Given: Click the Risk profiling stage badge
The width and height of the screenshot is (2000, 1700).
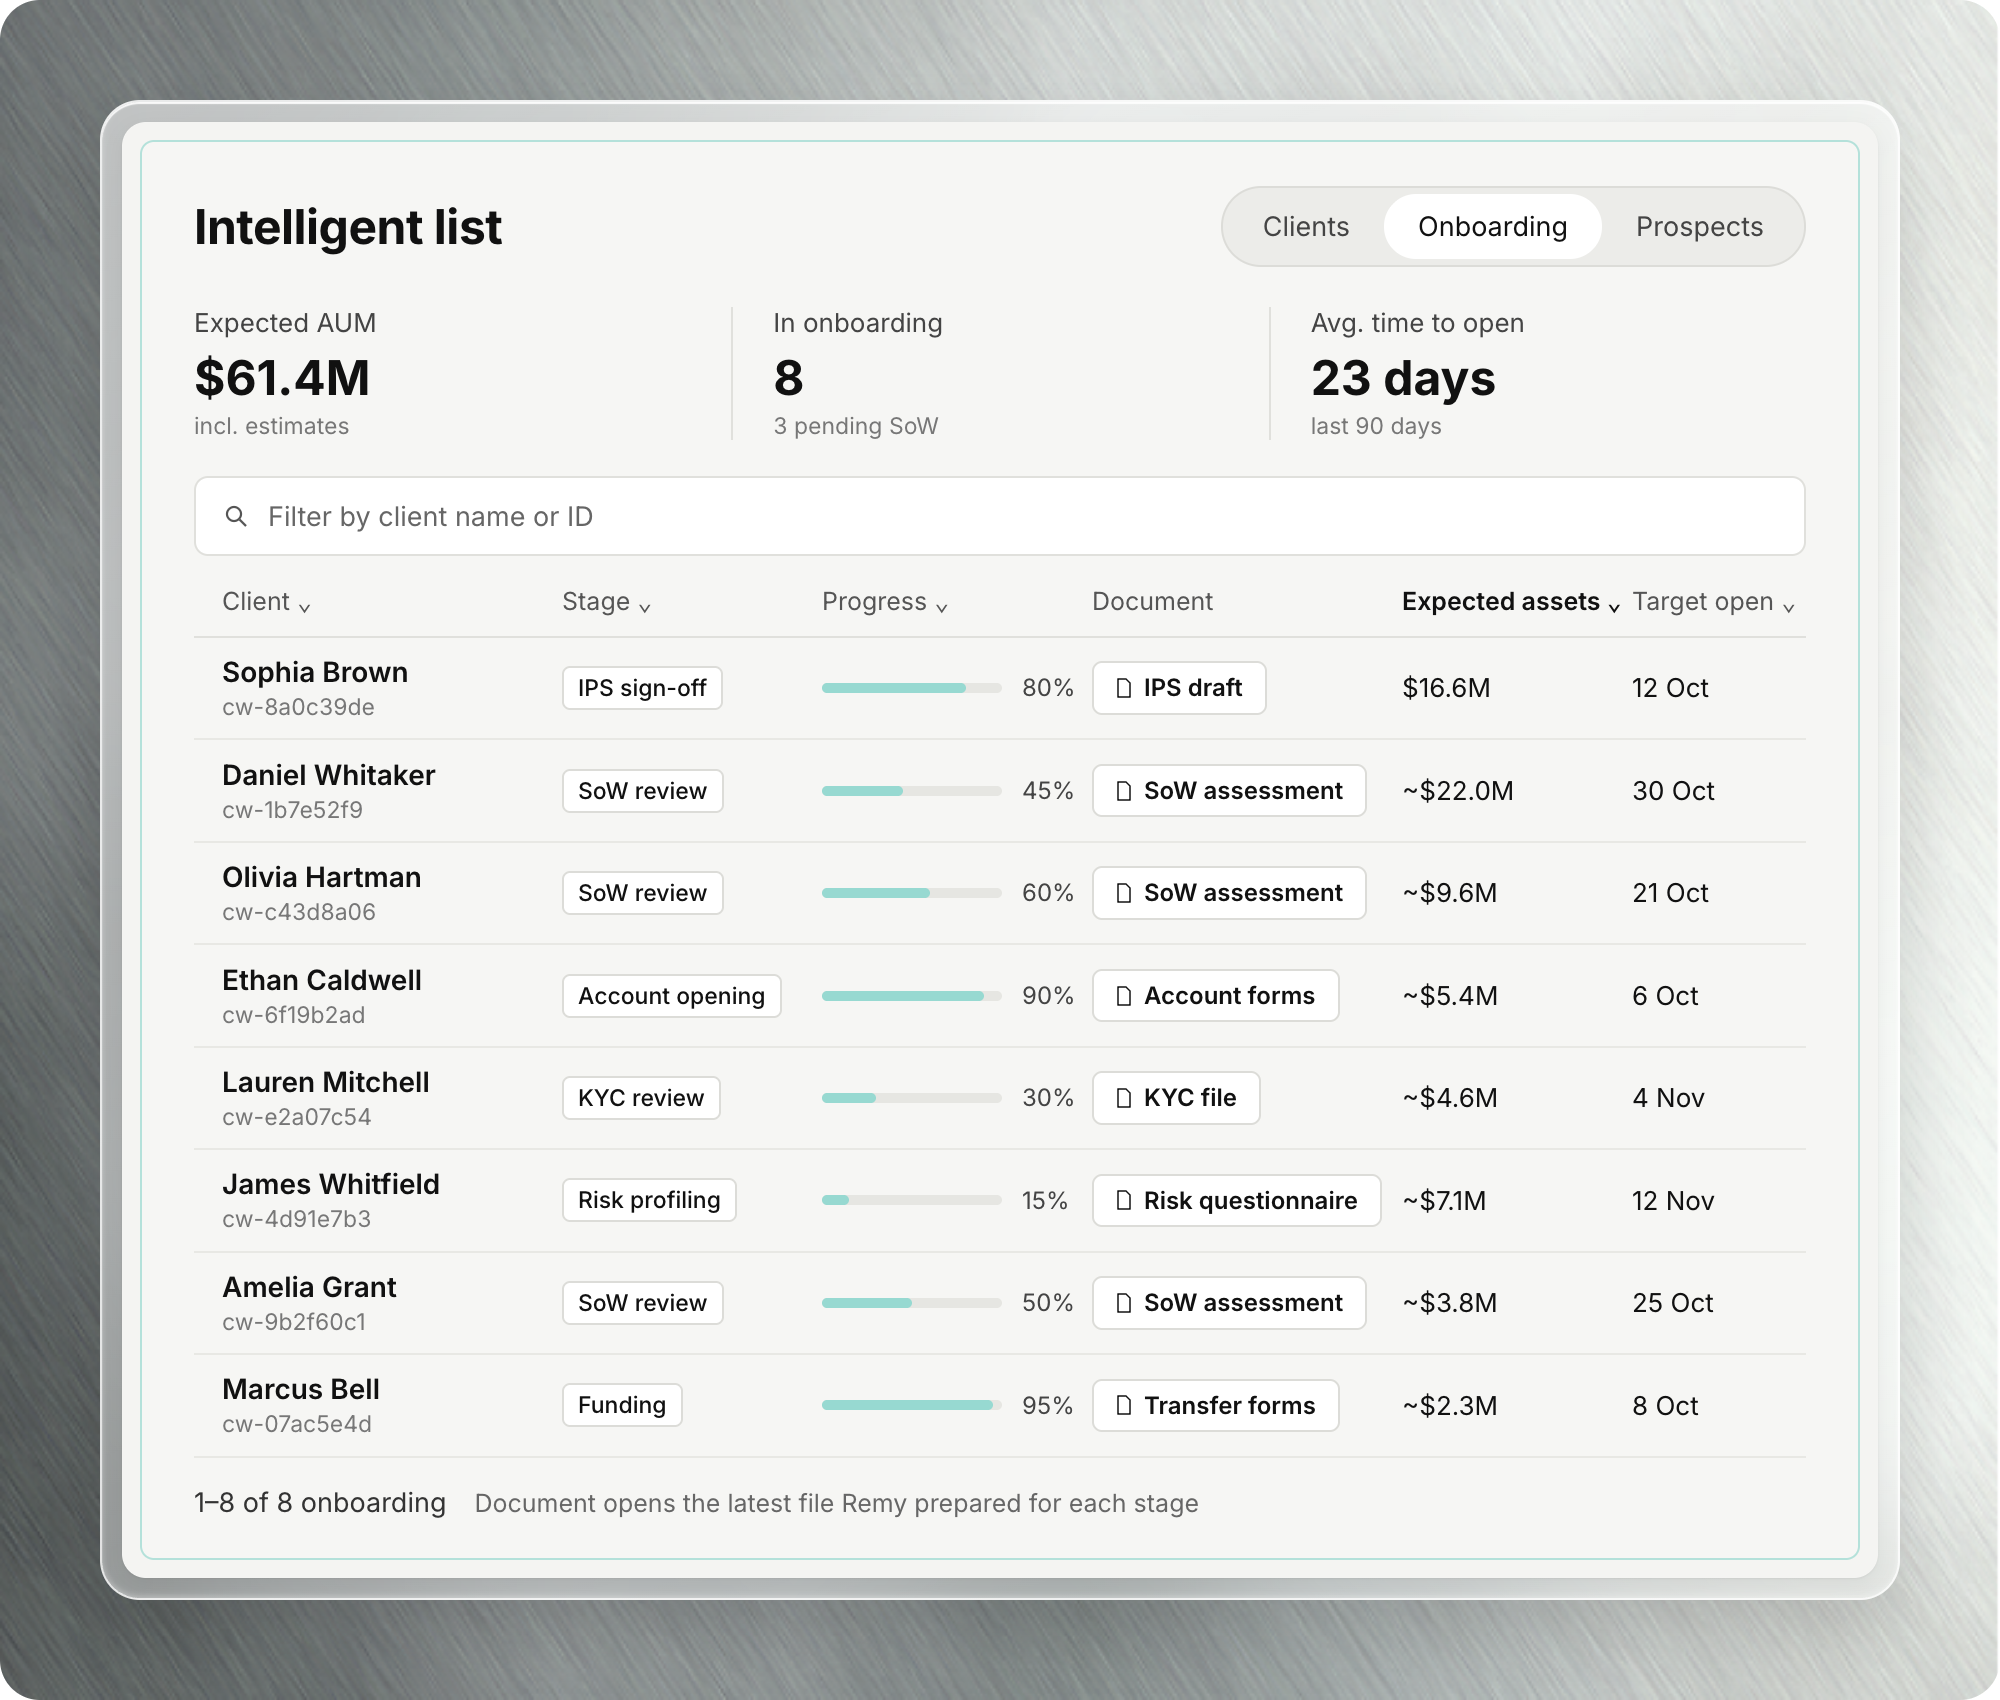Looking at the screenshot, I should 649,1200.
